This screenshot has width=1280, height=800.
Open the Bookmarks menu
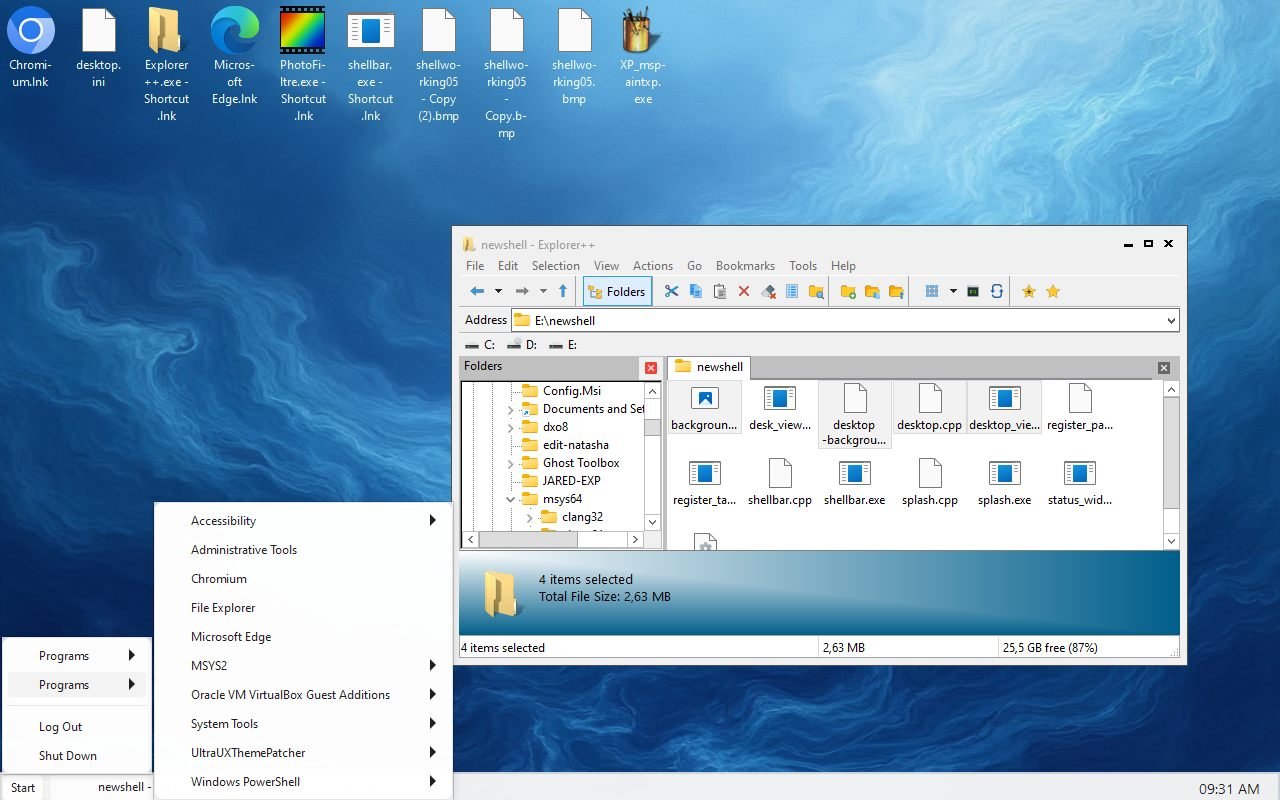(x=745, y=265)
